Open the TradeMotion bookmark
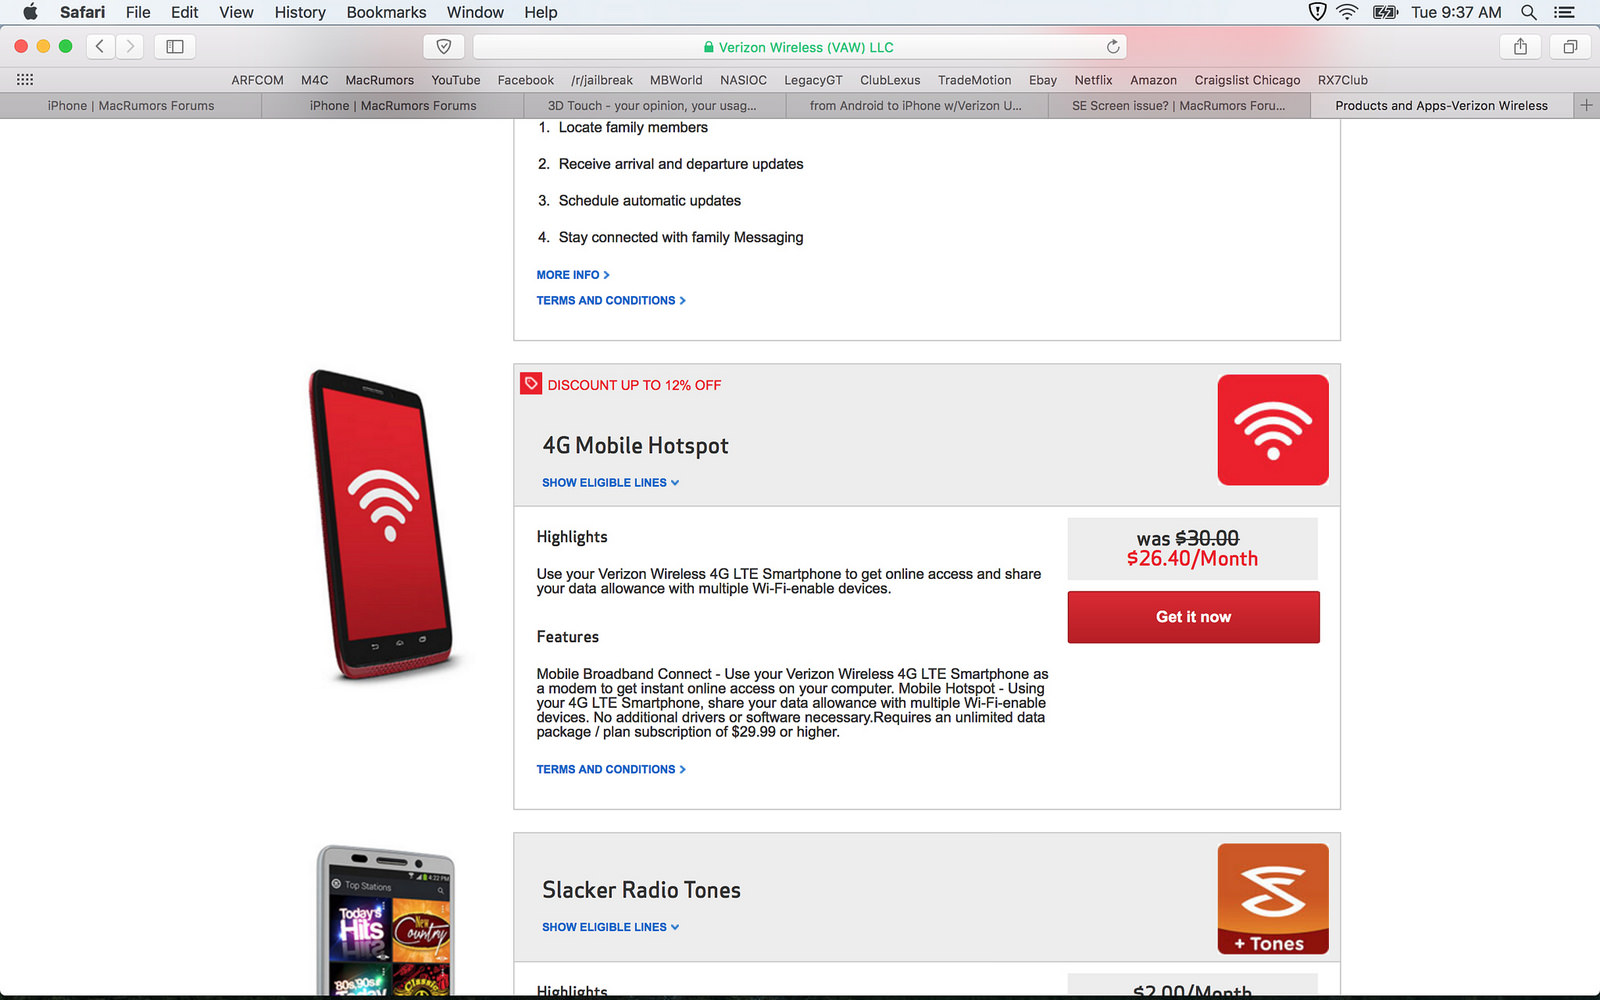This screenshot has width=1600, height=1000. [975, 80]
